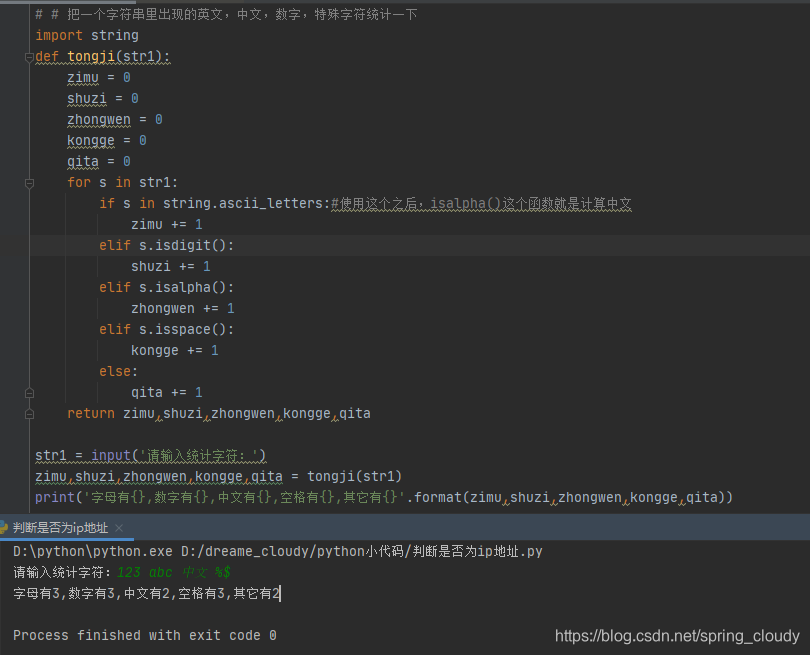Click the 'zhongwen += 1' statement
This screenshot has height=655, width=810.
pyautogui.click(x=183, y=309)
